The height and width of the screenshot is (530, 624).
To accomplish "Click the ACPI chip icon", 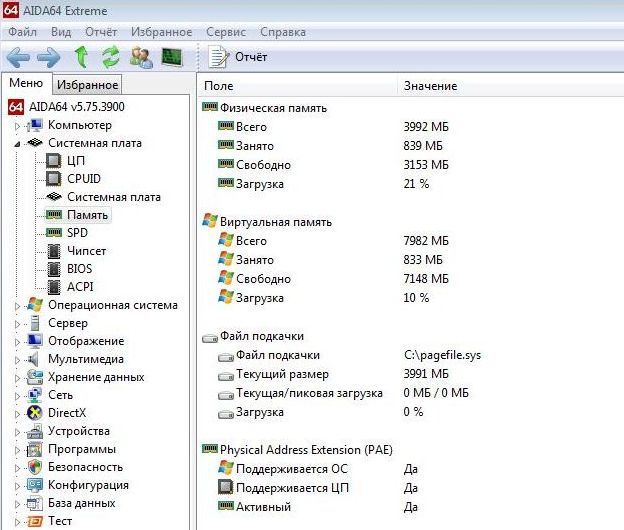I will [54, 287].
